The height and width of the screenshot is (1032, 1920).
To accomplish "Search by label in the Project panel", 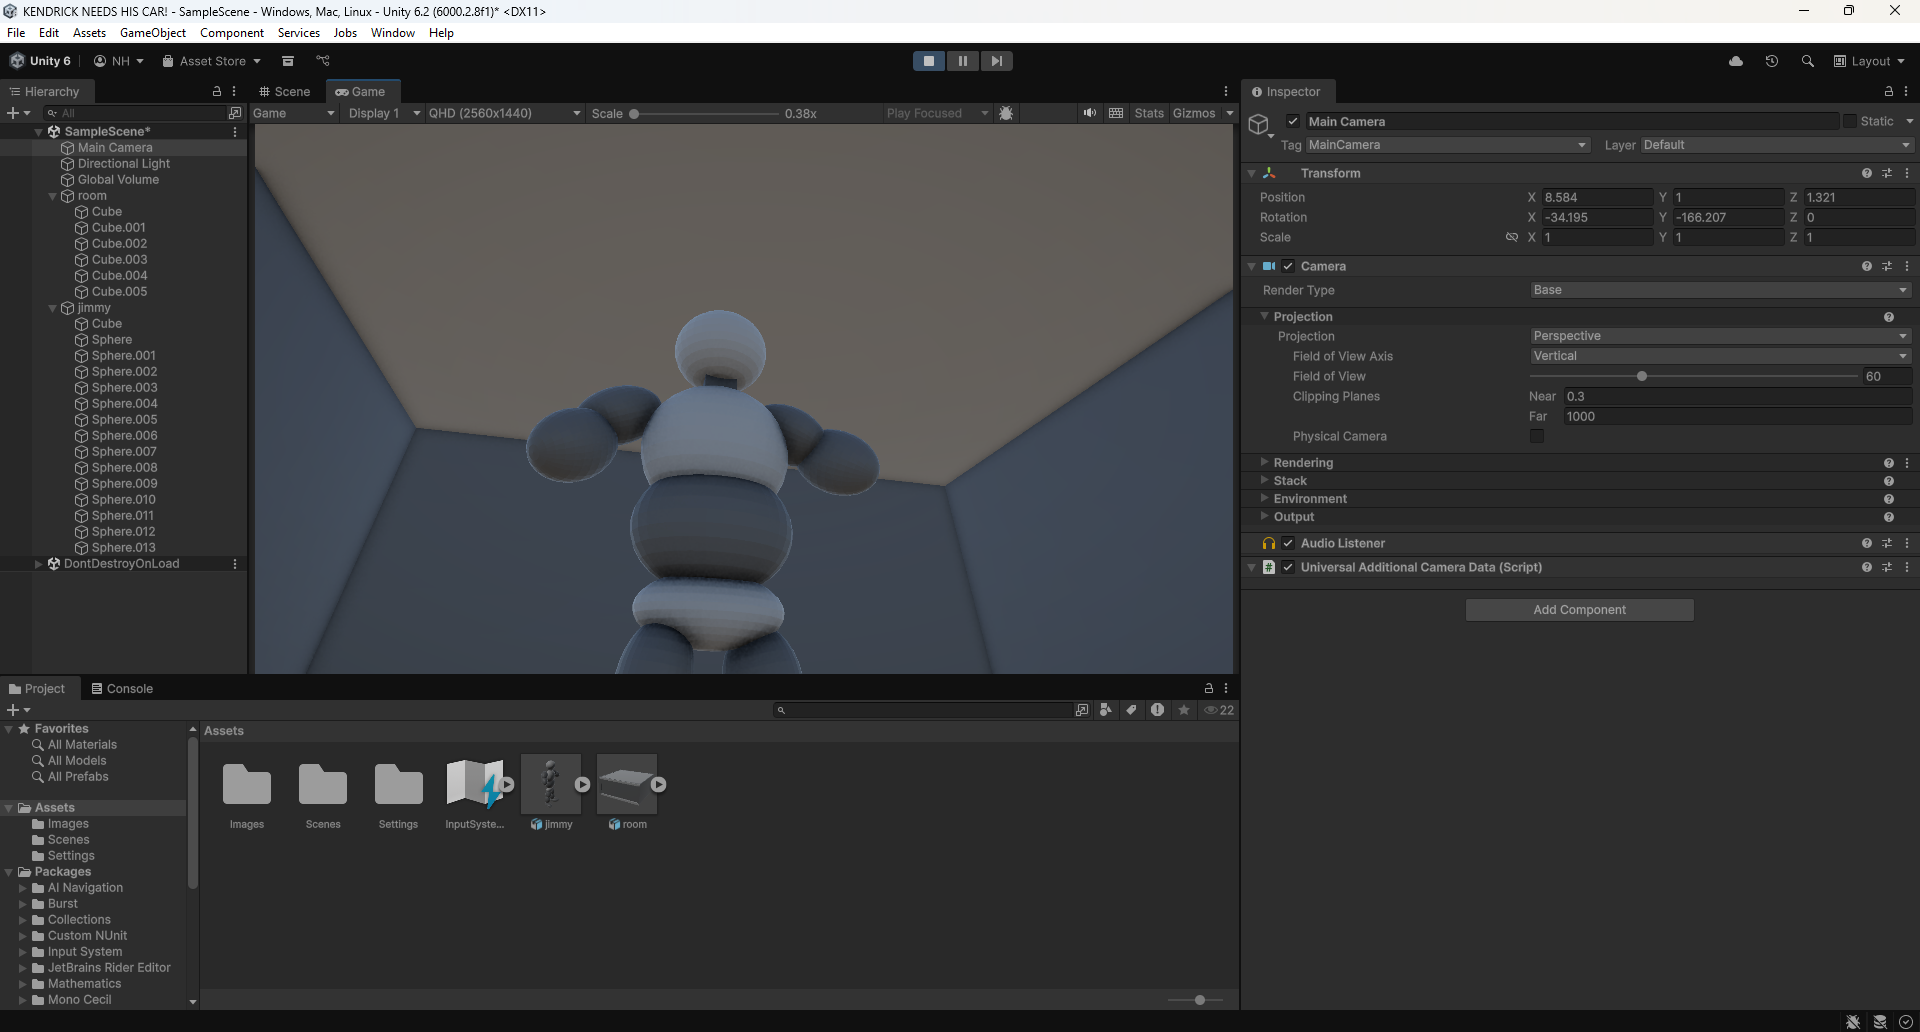I will tap(1131, 710).
